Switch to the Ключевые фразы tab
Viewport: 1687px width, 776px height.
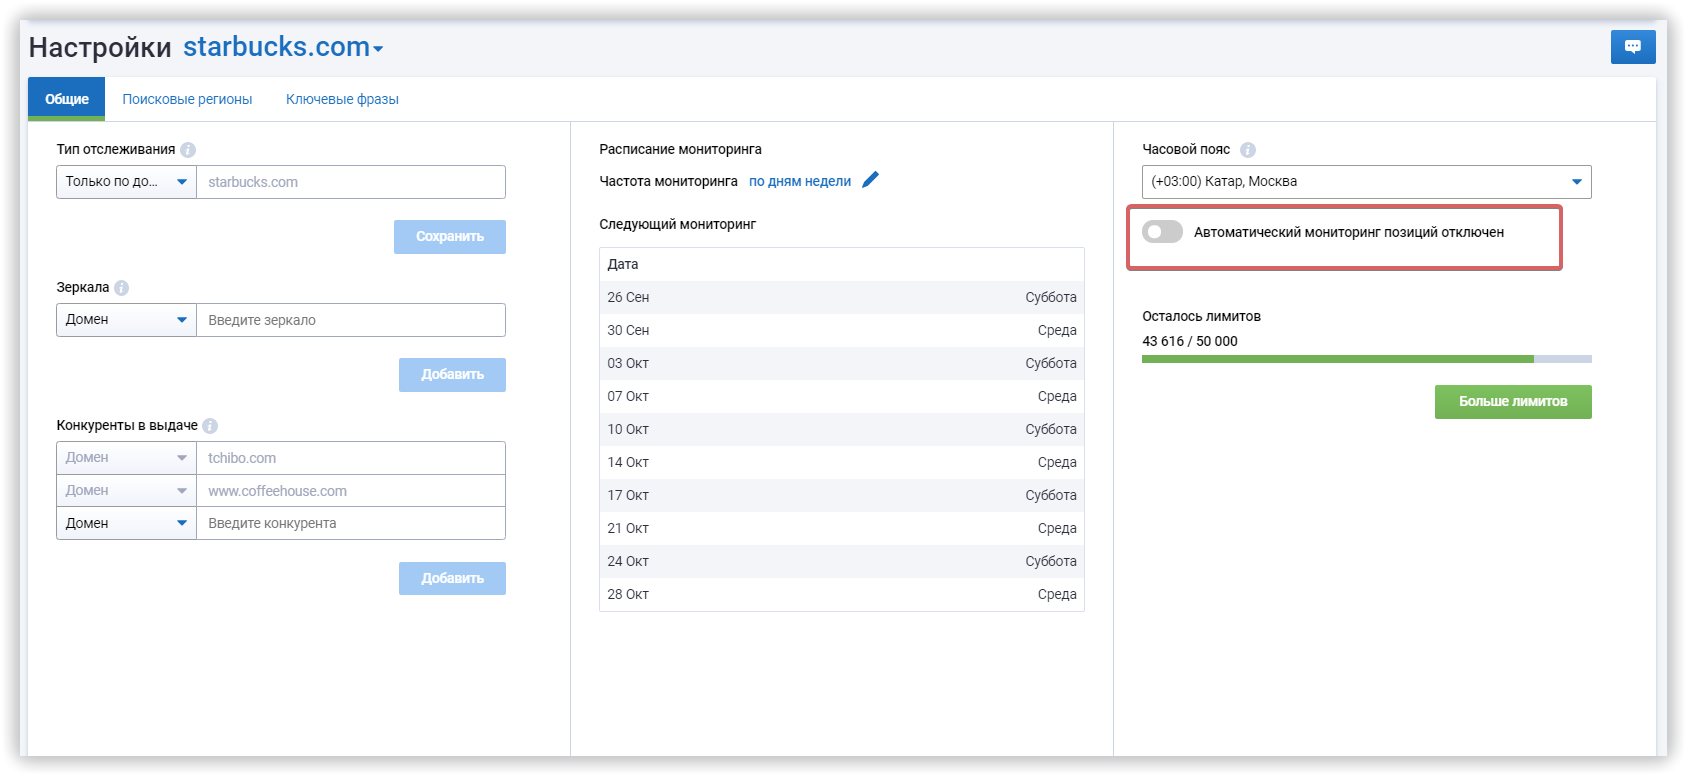342,99
